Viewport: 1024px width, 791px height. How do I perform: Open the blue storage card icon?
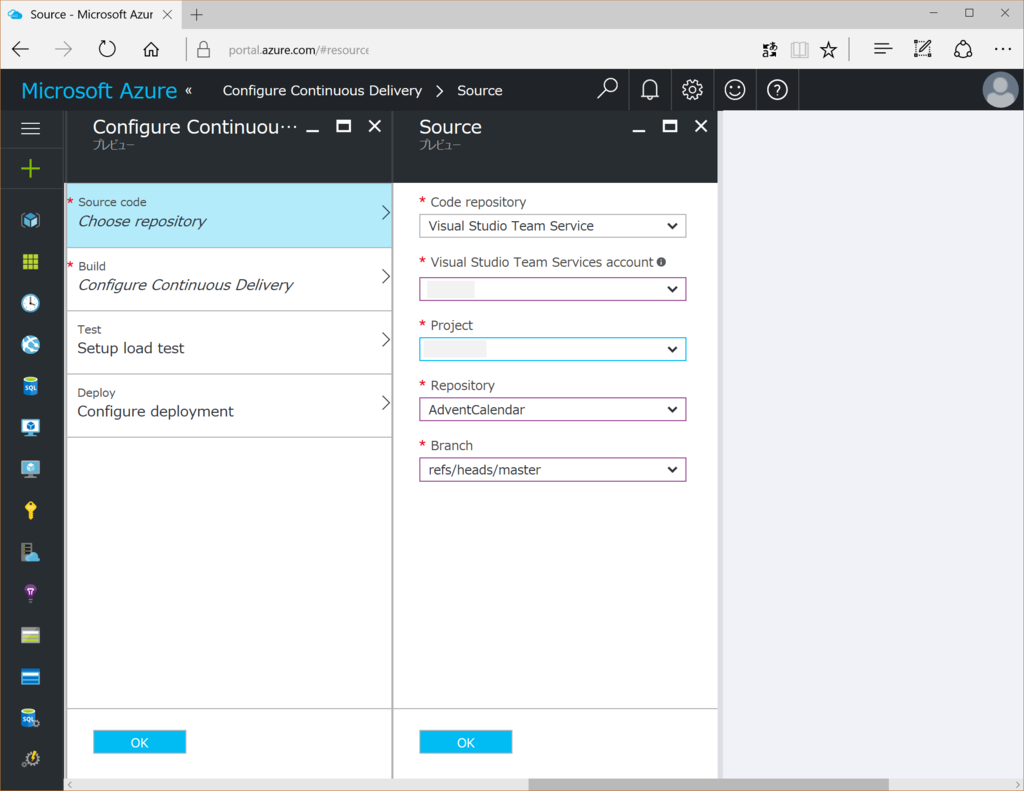tap(30, 677)
